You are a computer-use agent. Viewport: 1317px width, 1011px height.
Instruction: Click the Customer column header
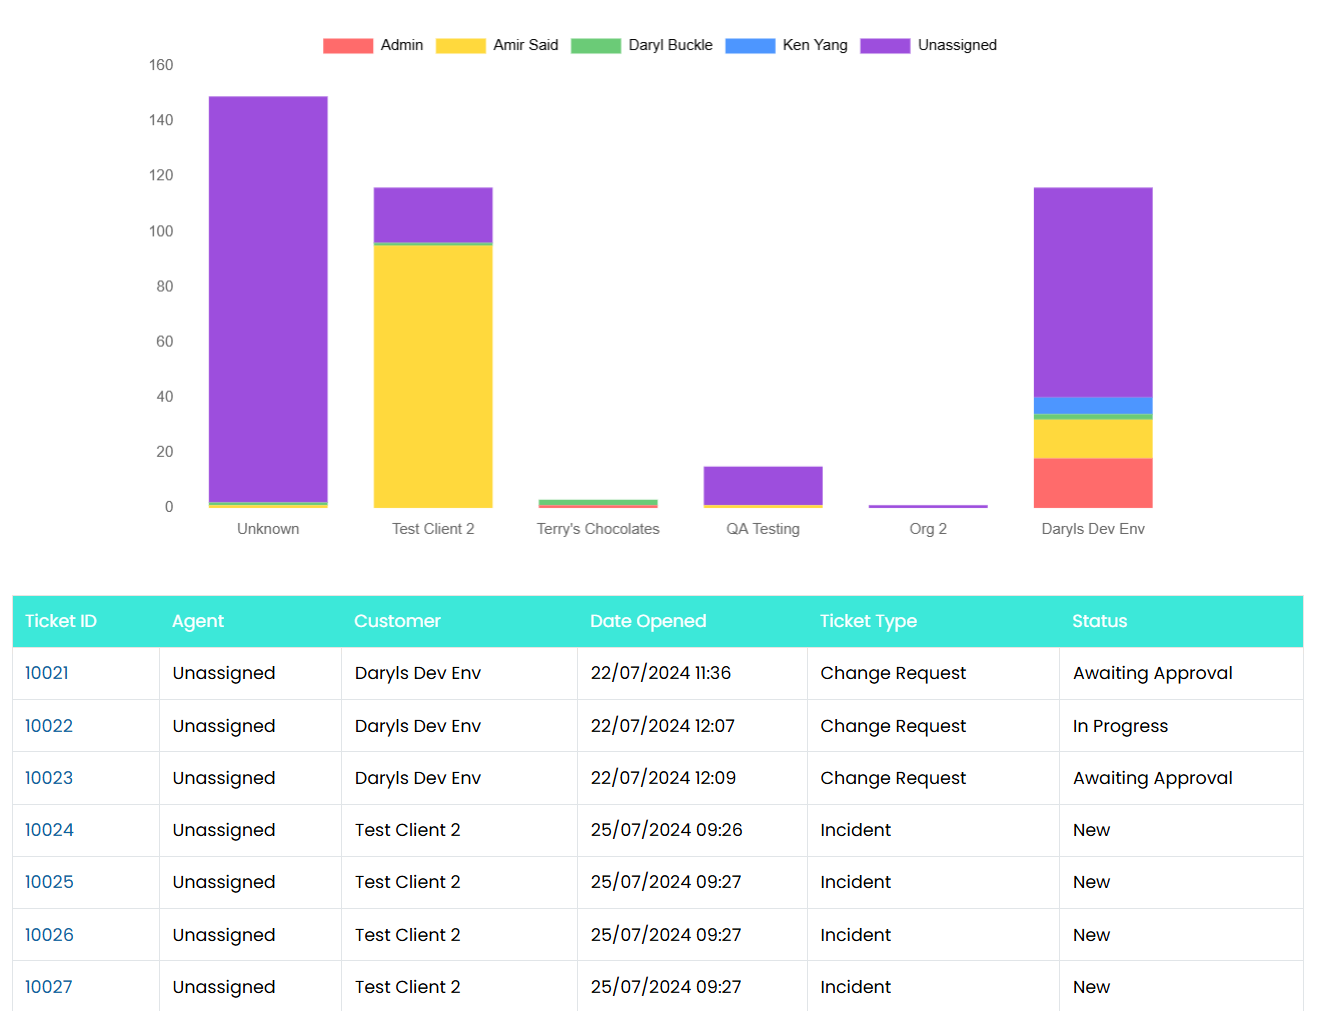397,621
